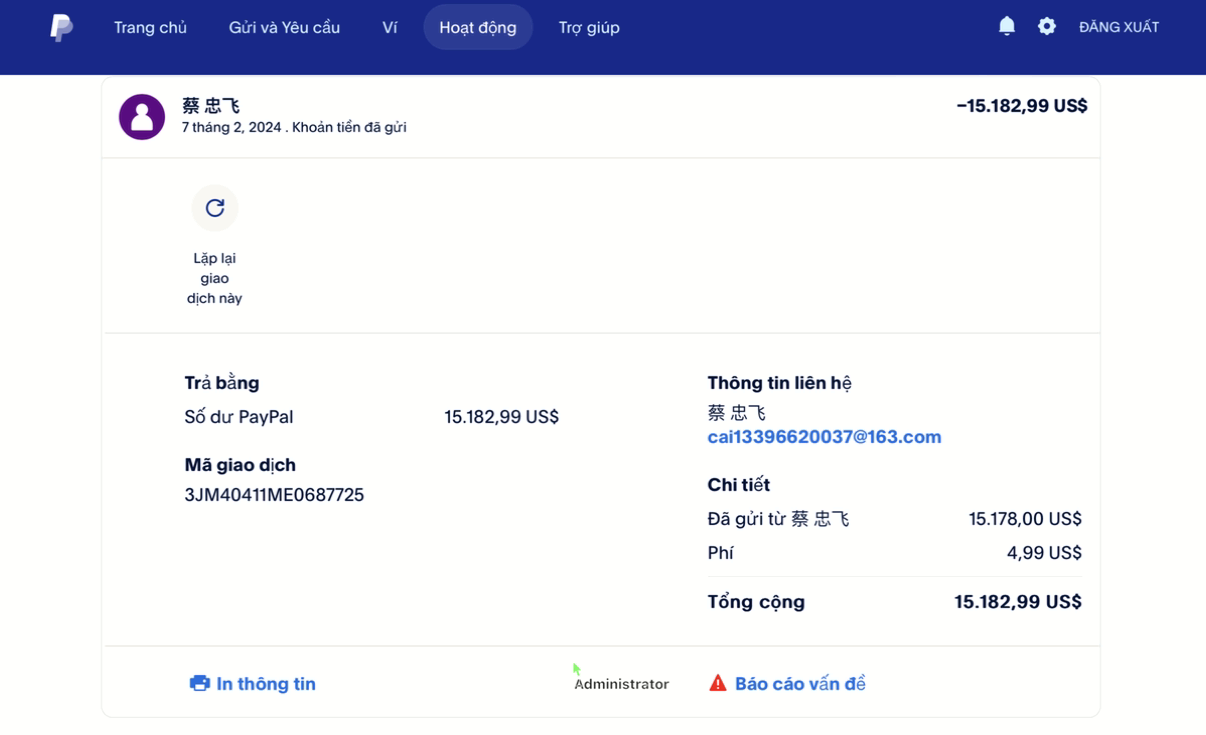Click the Thông tin liên hệ heading
The height and width of the screenshot is (735, 1206).
pyautogui.click(x=780, y=383)
